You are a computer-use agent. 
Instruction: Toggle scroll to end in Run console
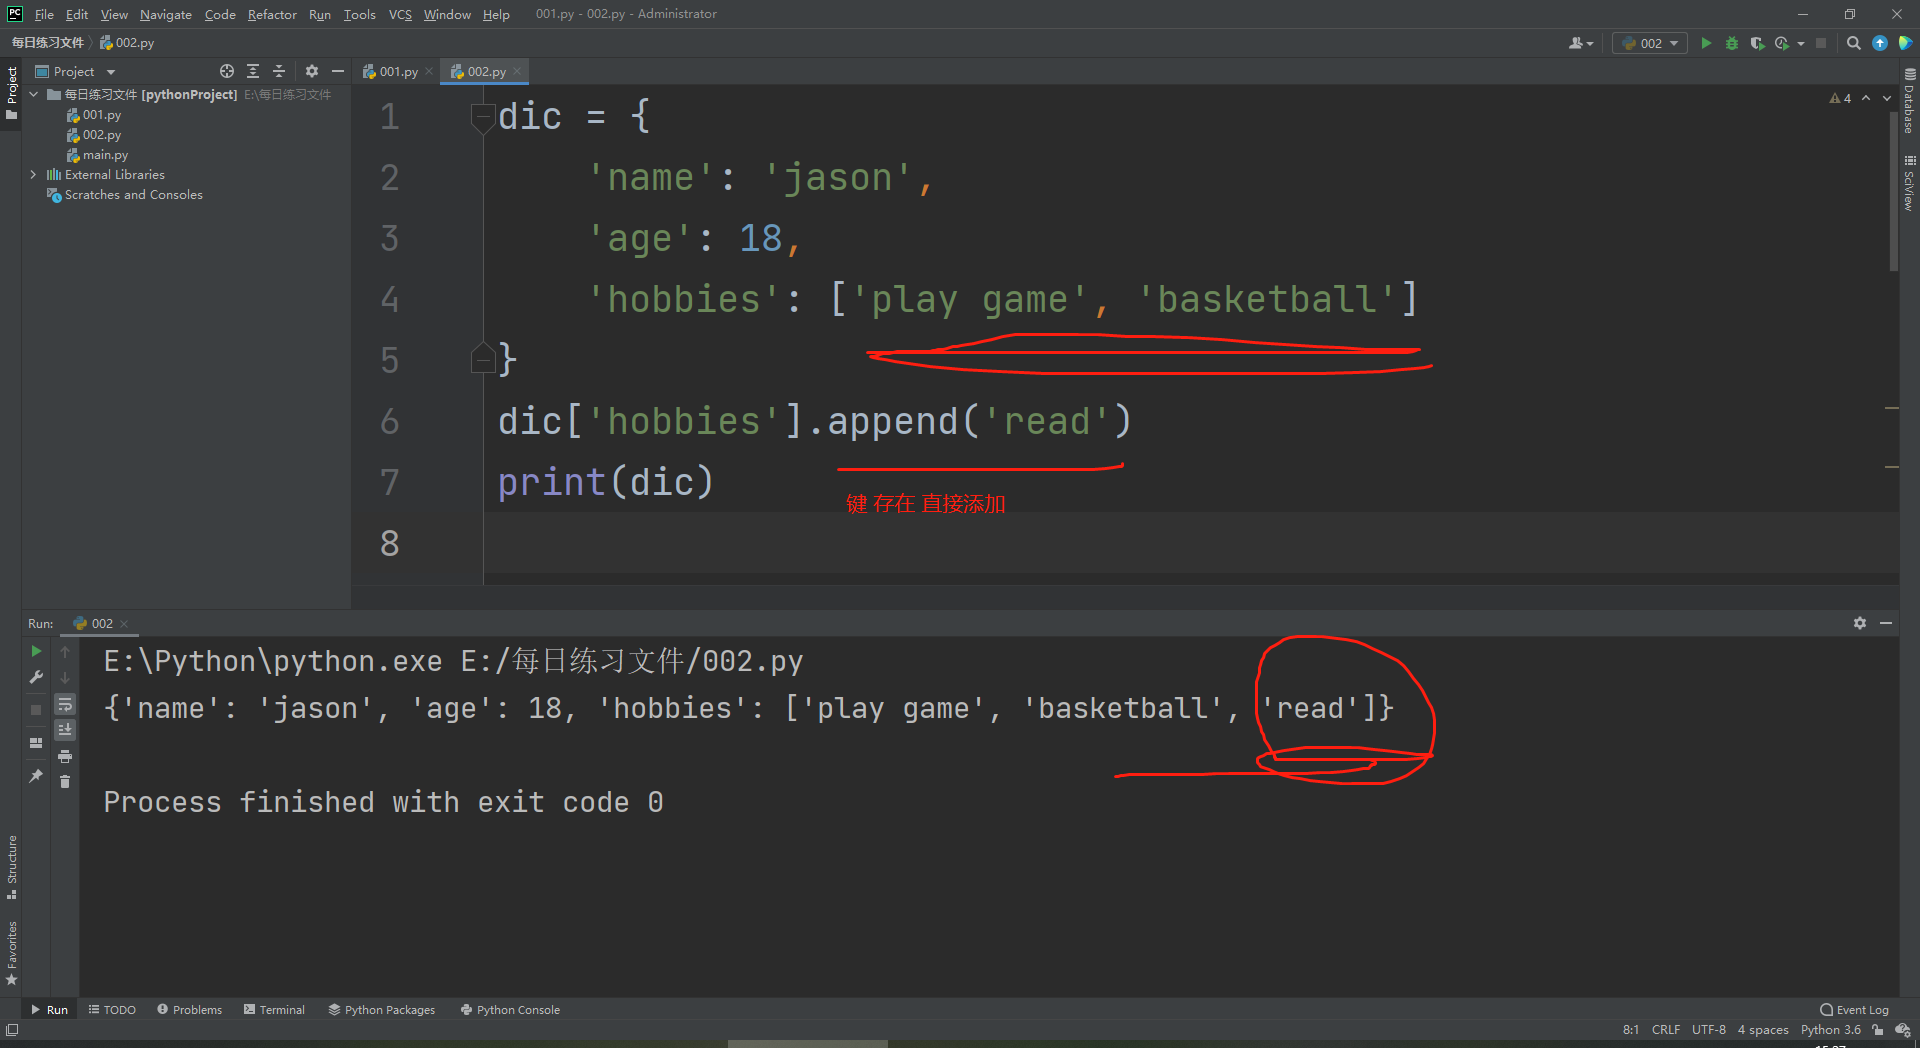[65, 730]
